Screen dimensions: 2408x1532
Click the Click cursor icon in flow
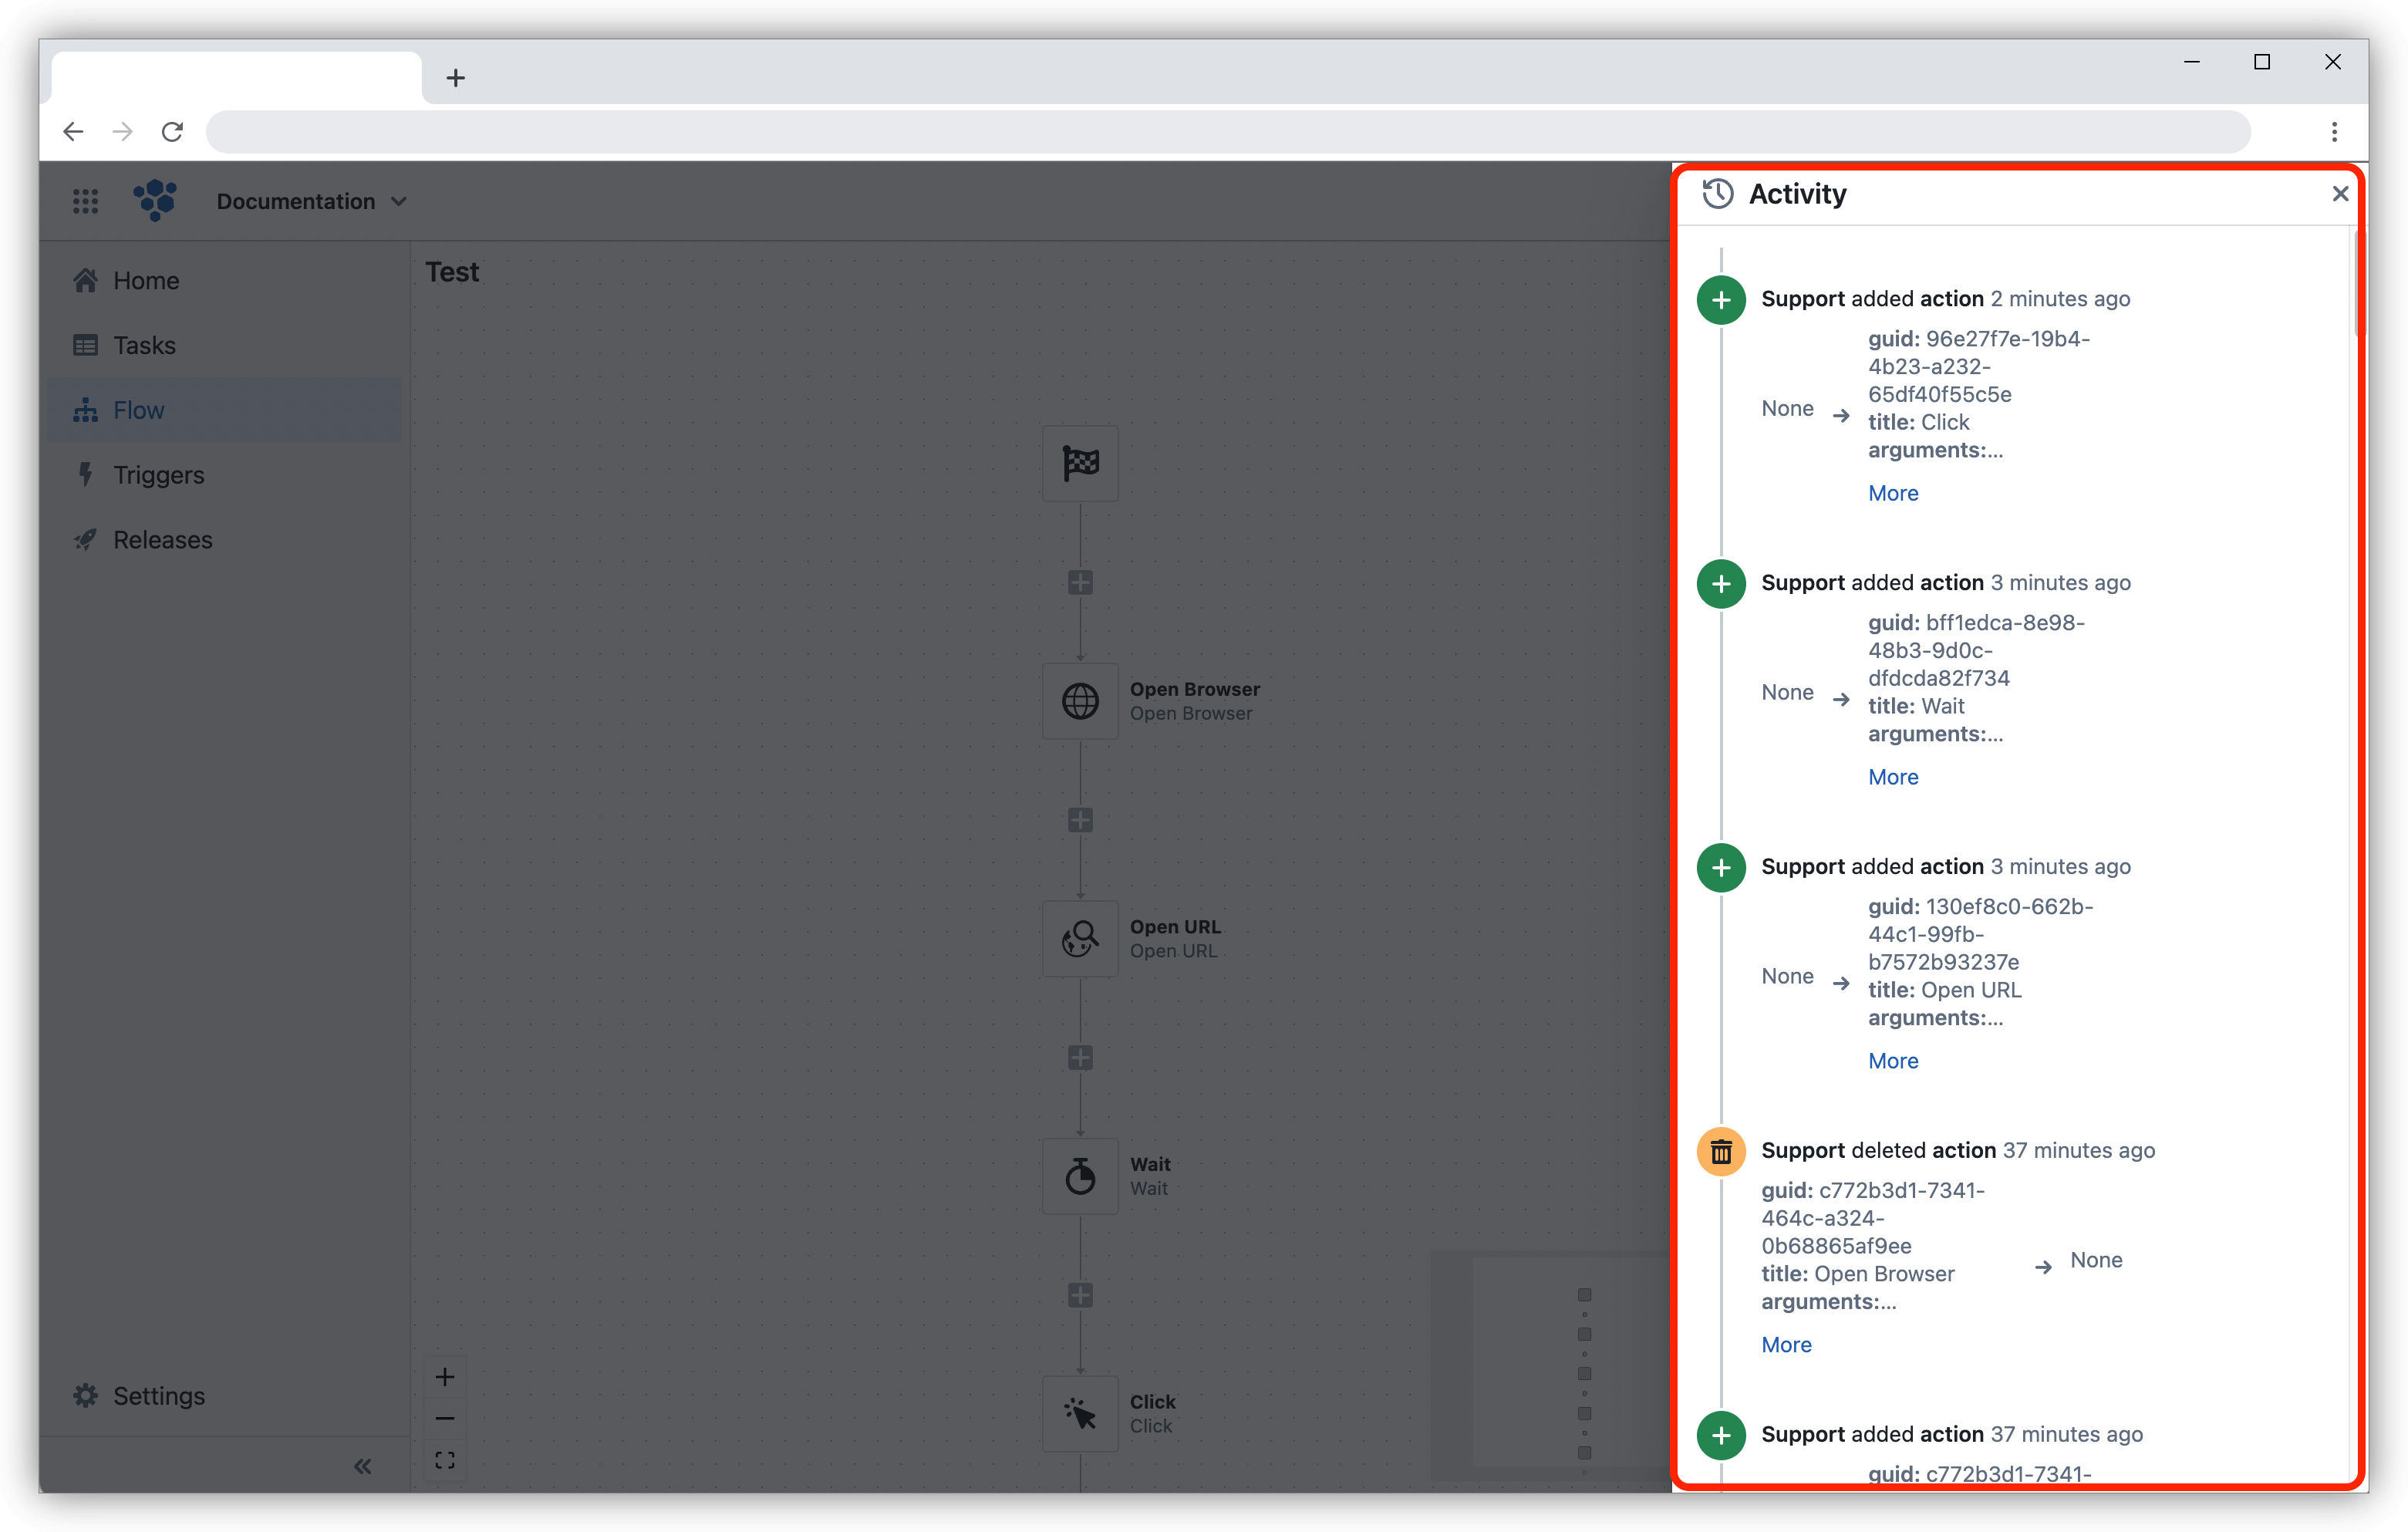pos(1079,1412)
